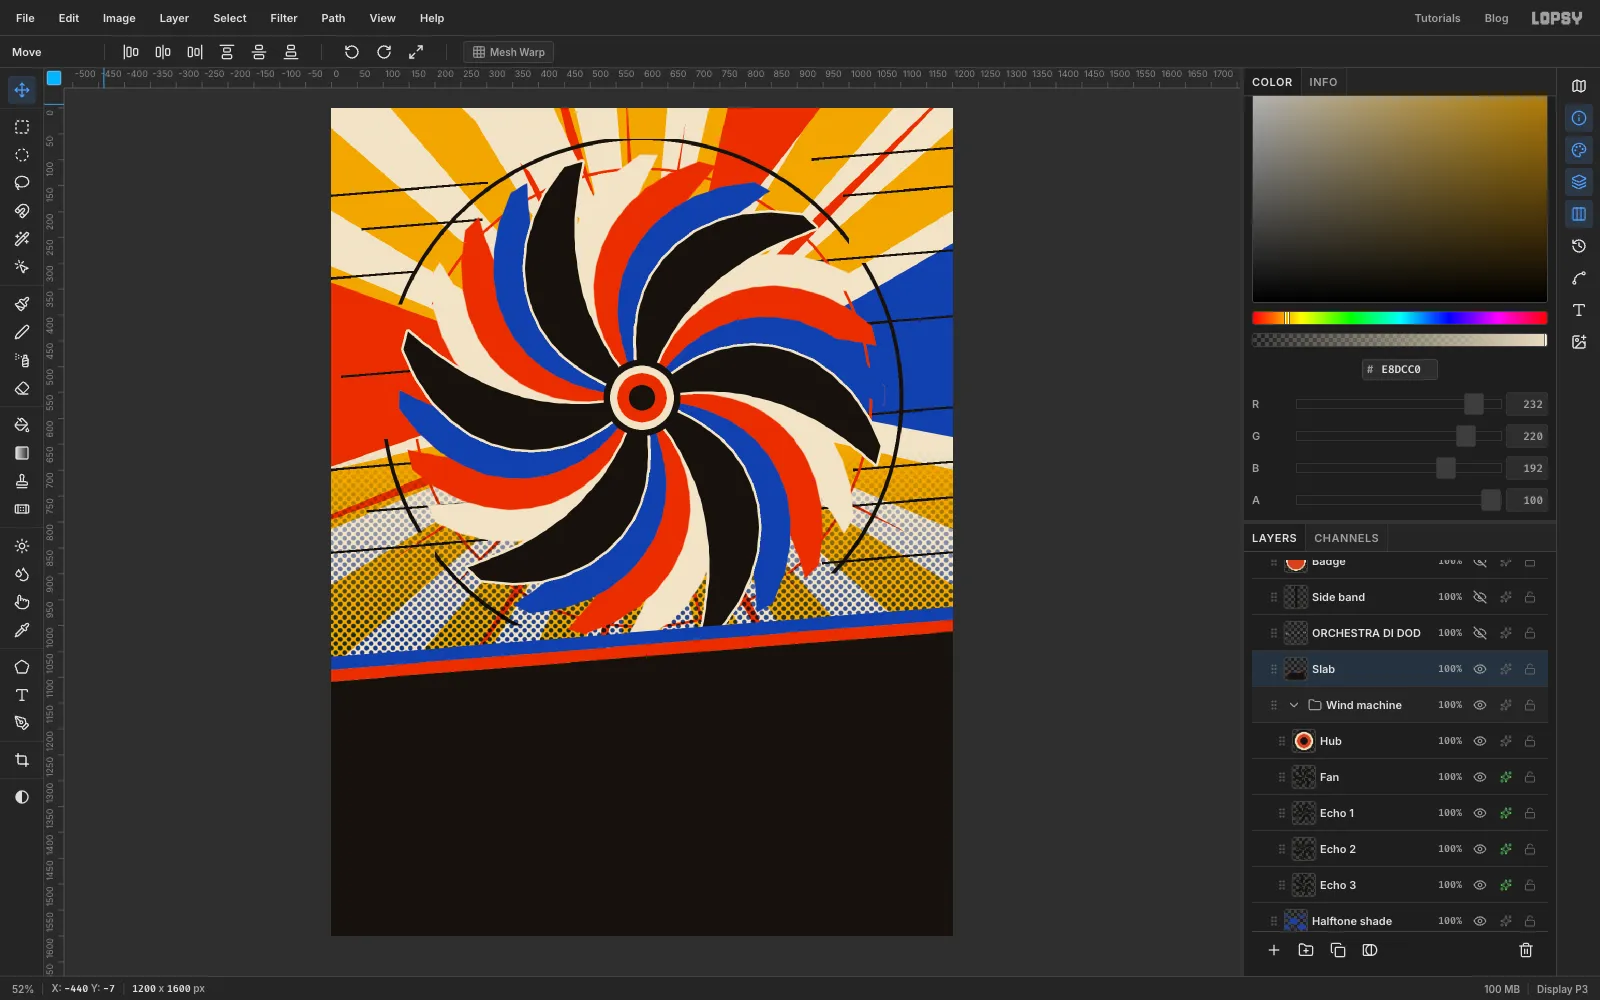Hide the Echo 2 layer
Image resolution: width=1600 pixels, height=1000 pixels.
point(1480,849)
